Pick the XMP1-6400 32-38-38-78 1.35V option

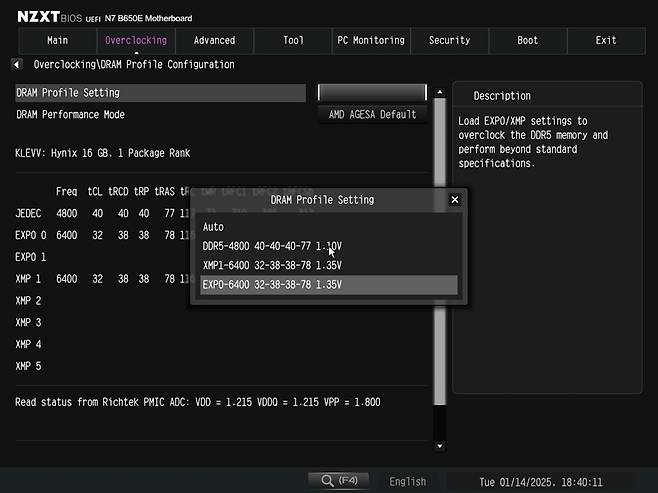[x=272, y=265]
